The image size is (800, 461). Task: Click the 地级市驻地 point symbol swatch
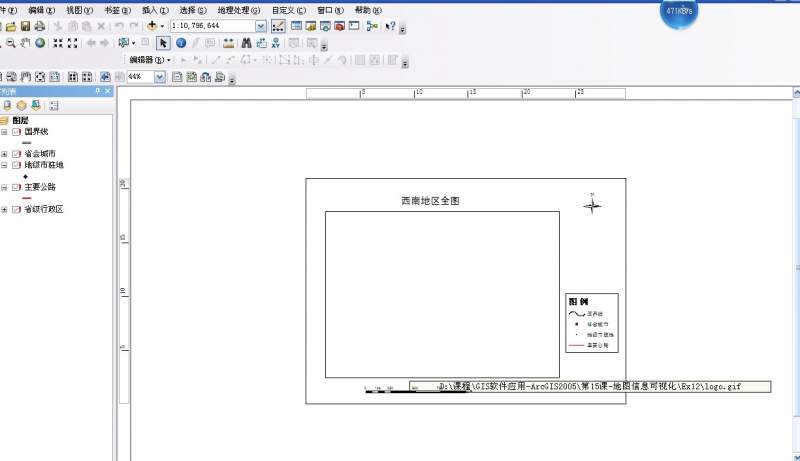click(x=26, y=176)
